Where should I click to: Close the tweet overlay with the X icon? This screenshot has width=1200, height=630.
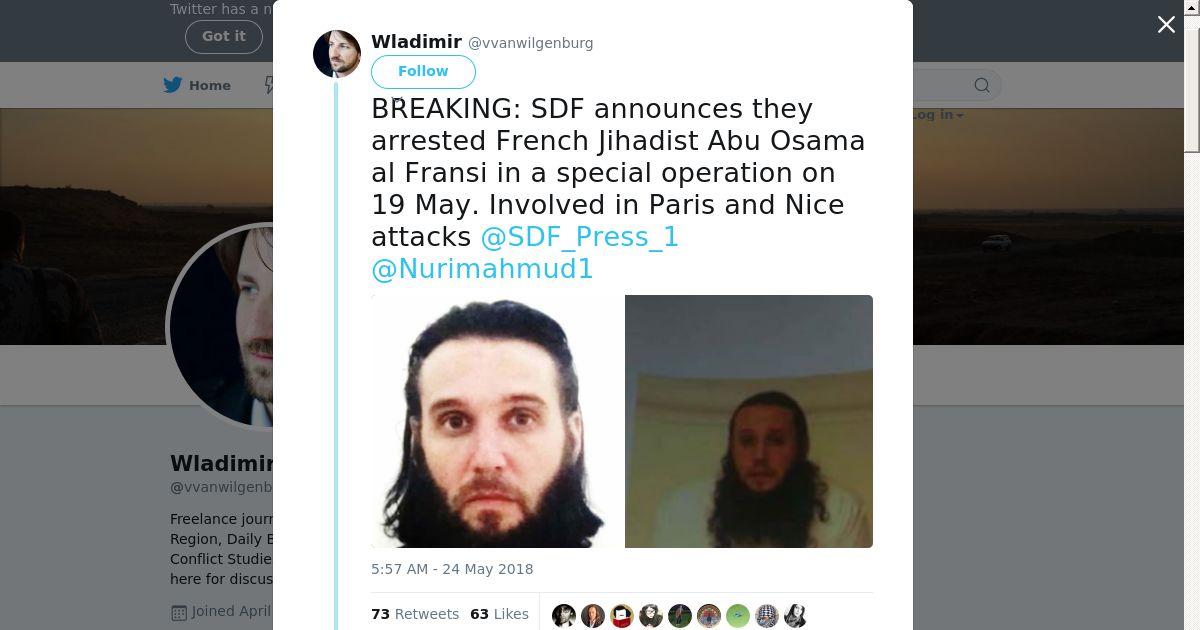point(1166,25)
